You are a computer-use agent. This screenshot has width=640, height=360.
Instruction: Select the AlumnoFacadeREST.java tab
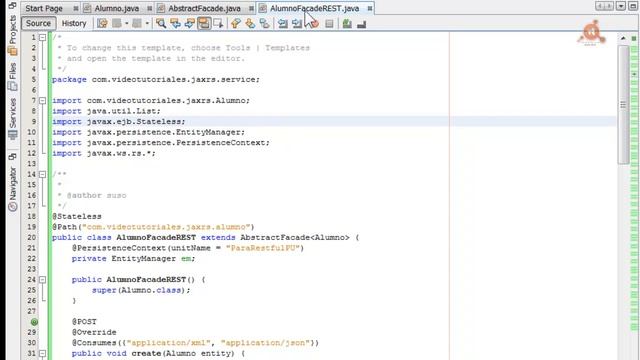315,8
